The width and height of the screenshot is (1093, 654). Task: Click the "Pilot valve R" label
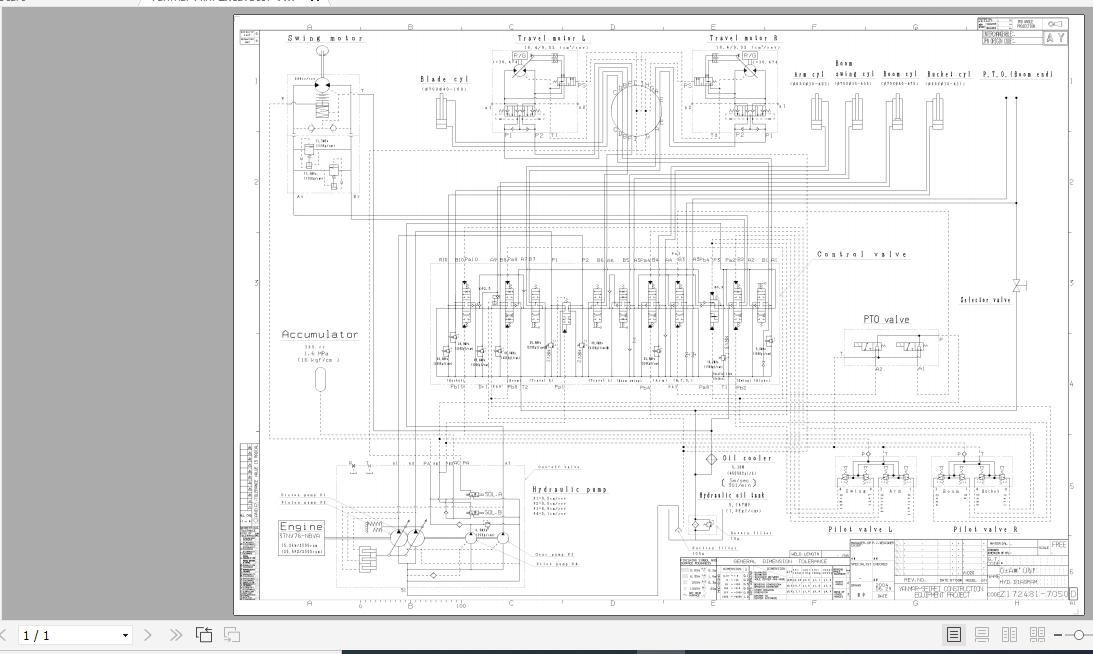(x=986, y=529)
